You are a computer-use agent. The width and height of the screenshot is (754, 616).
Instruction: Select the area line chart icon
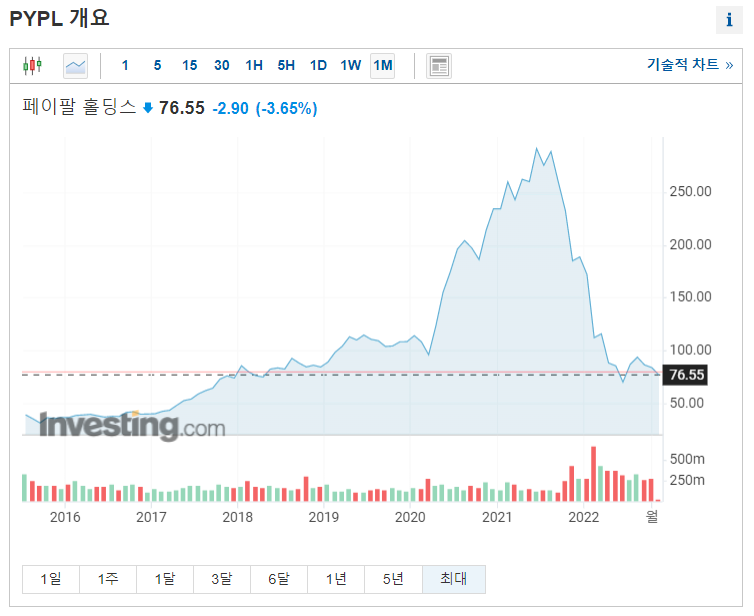click(x=75, y=66)
